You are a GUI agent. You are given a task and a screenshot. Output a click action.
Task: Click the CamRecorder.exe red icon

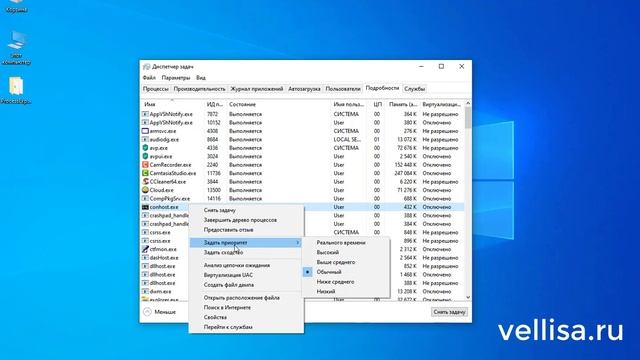pyautogui.click(x=145, y=164)
